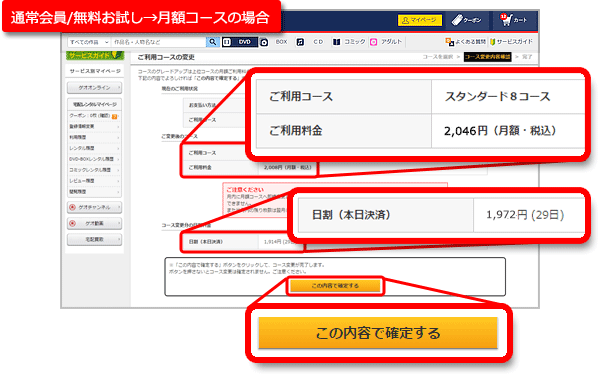
Task: Click the red icon on ゲオチャンネル button
Action: (73, 207)
